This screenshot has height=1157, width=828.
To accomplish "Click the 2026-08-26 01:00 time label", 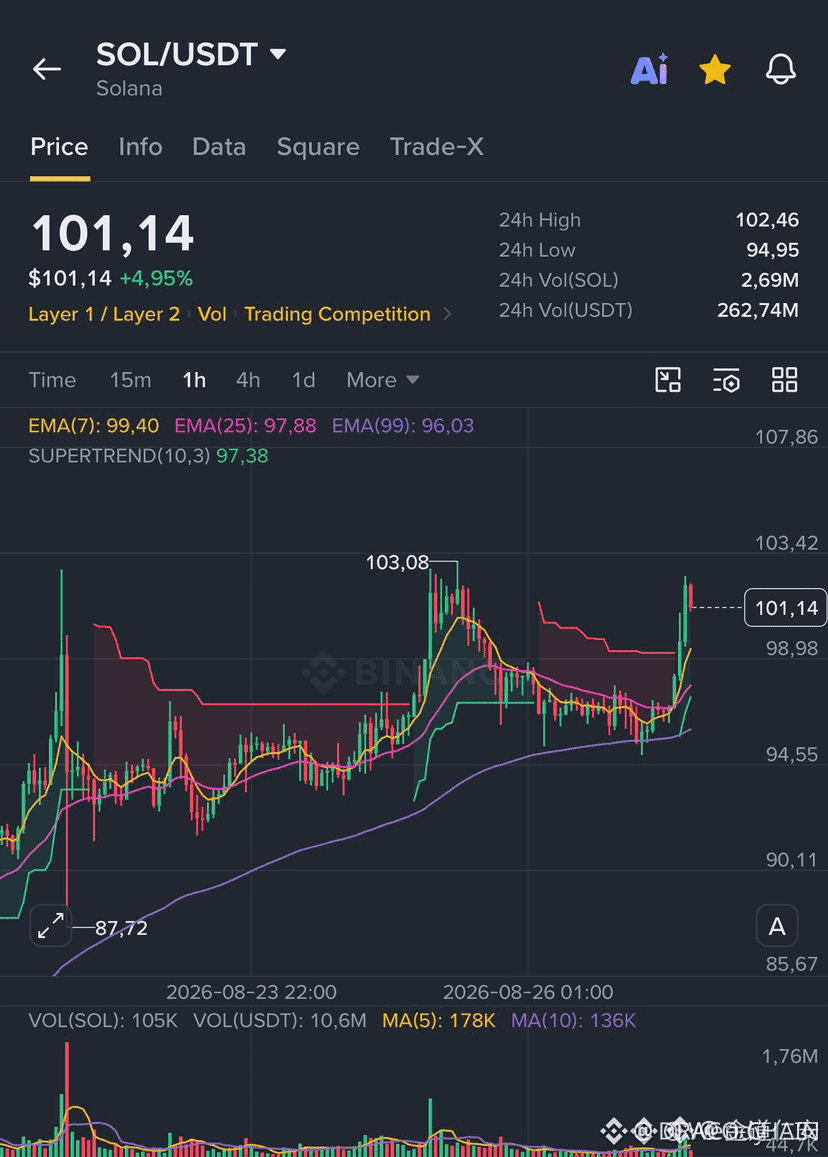I will 528,992.
